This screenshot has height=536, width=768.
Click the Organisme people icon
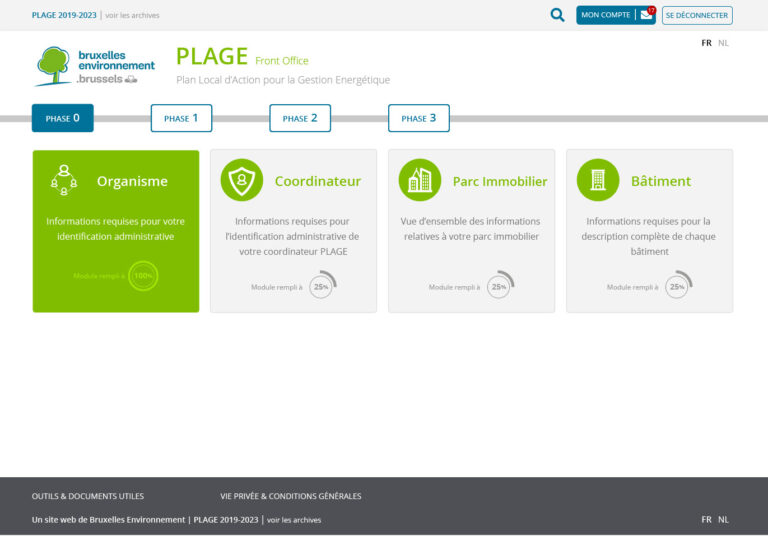click(x=64, y=180)
